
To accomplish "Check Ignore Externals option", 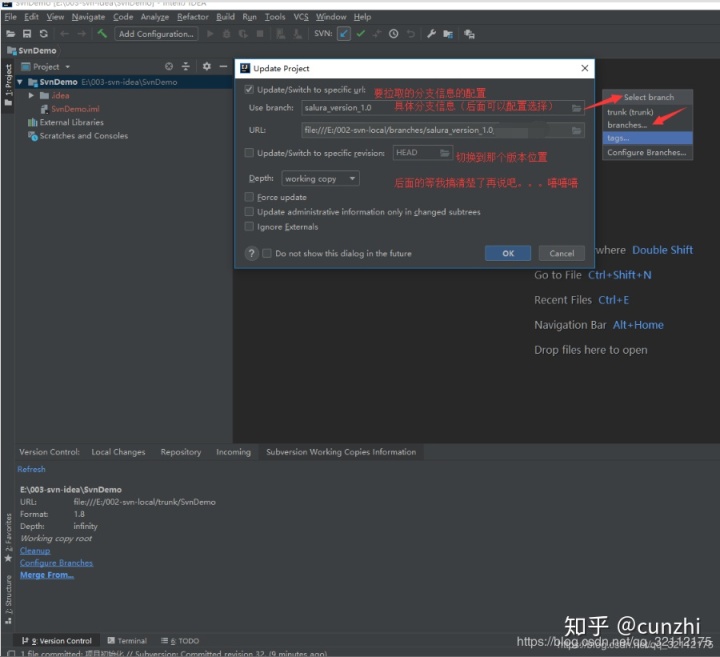I will click(249, 226).
